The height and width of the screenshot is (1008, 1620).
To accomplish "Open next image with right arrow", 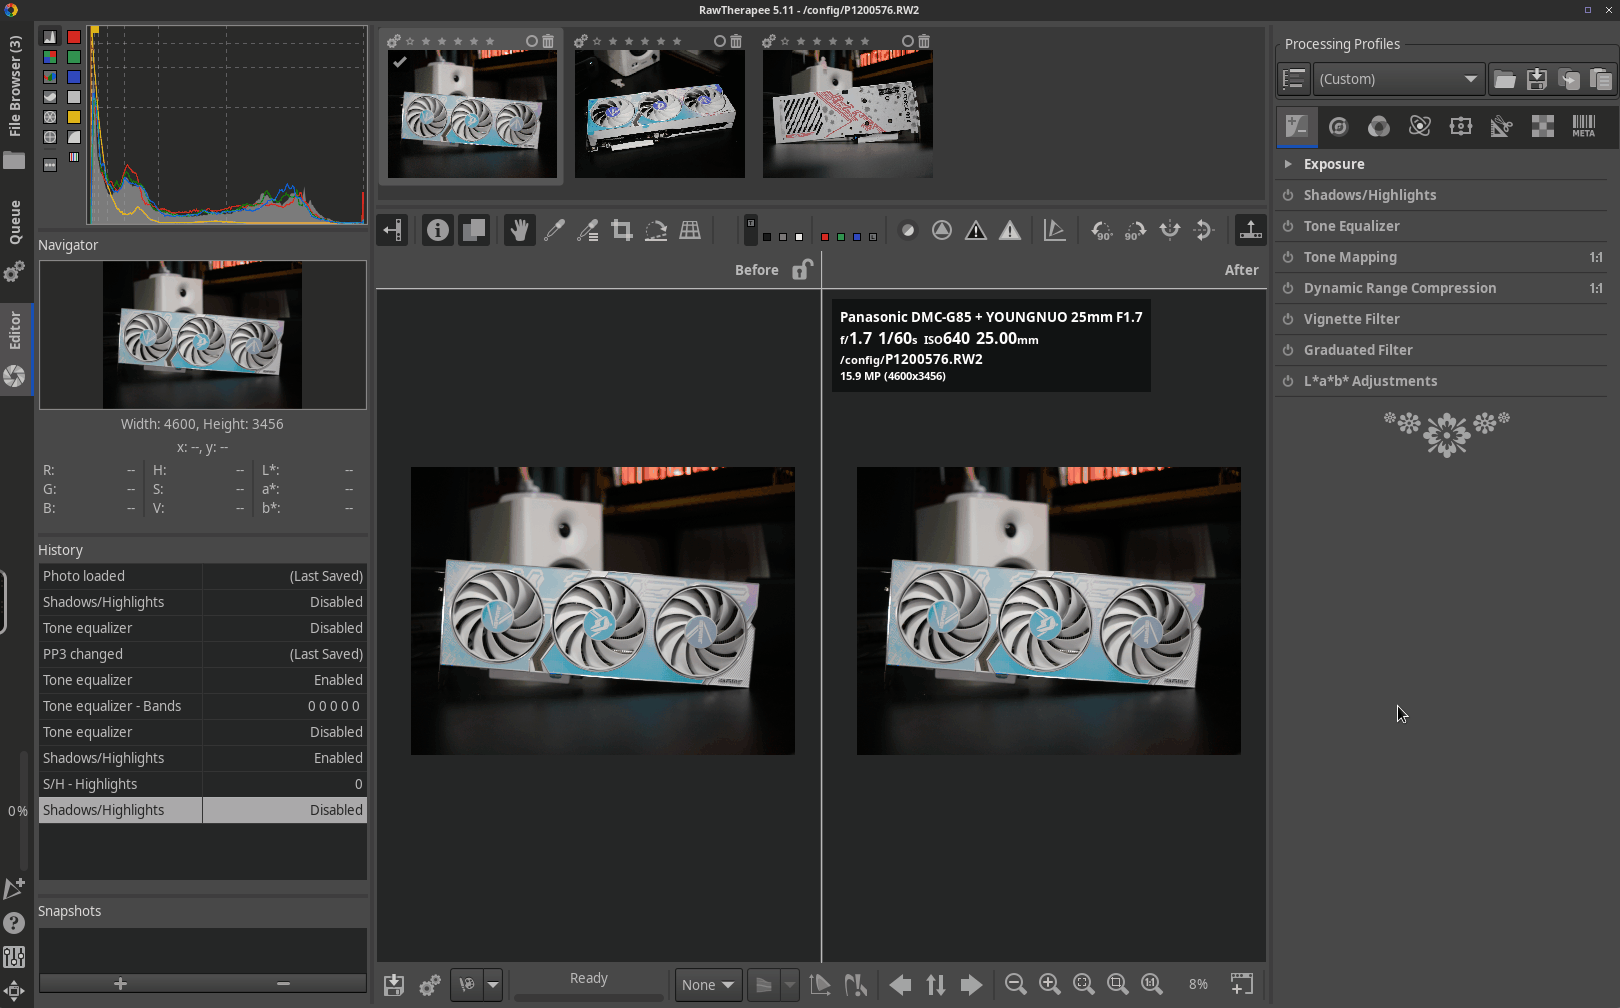I will [x=971, y=985].
